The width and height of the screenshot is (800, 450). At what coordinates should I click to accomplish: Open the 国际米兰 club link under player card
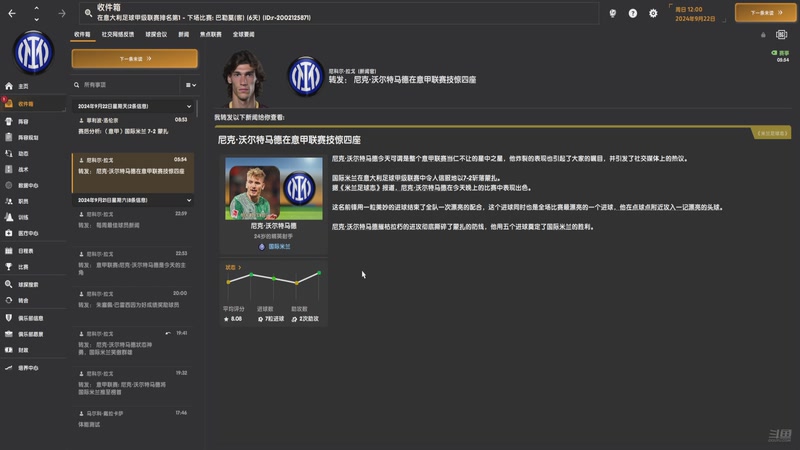point(279,246)
